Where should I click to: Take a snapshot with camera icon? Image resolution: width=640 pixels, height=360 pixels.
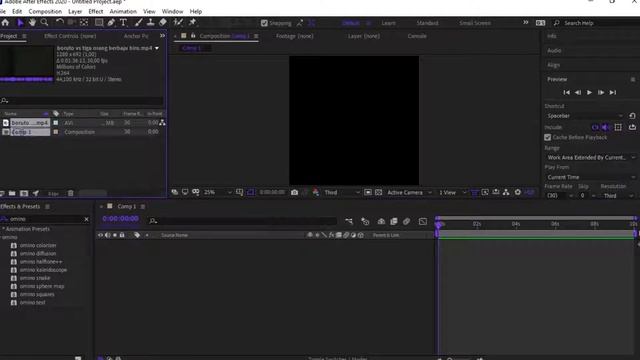[294, 192]
